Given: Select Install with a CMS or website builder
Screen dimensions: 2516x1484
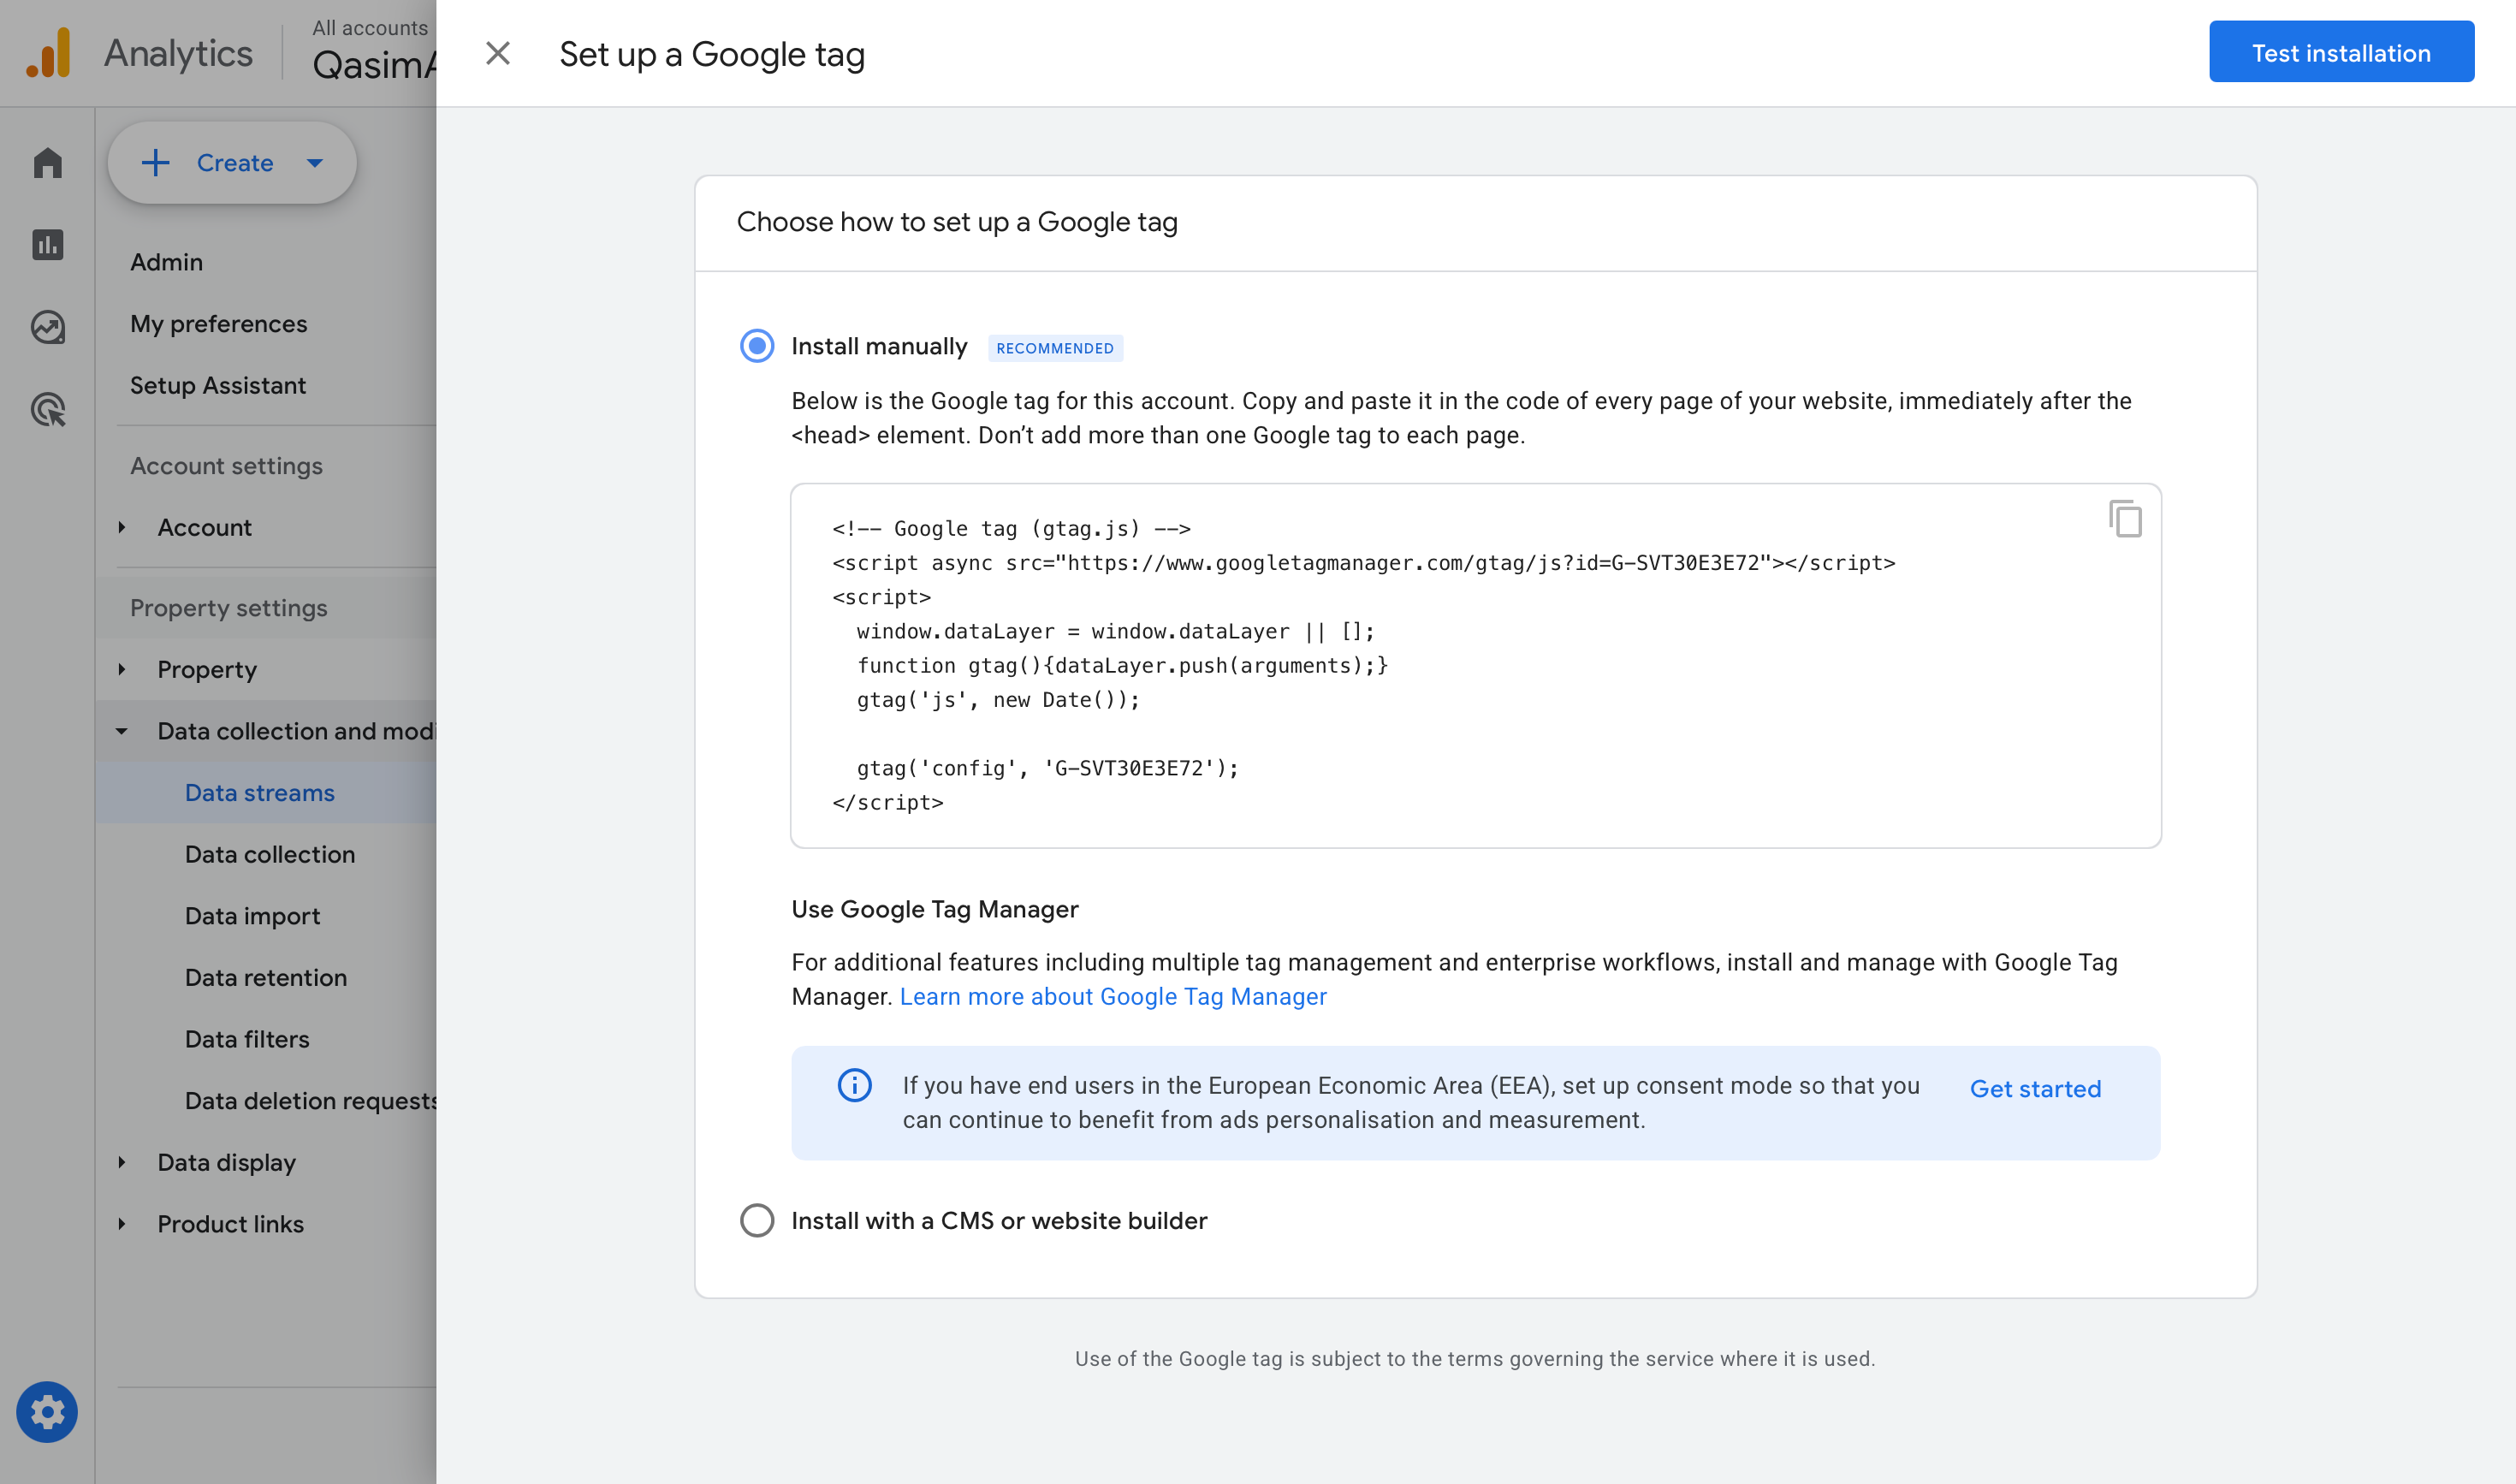Looking at the screenshot, I should click(x=757, y=1220).
